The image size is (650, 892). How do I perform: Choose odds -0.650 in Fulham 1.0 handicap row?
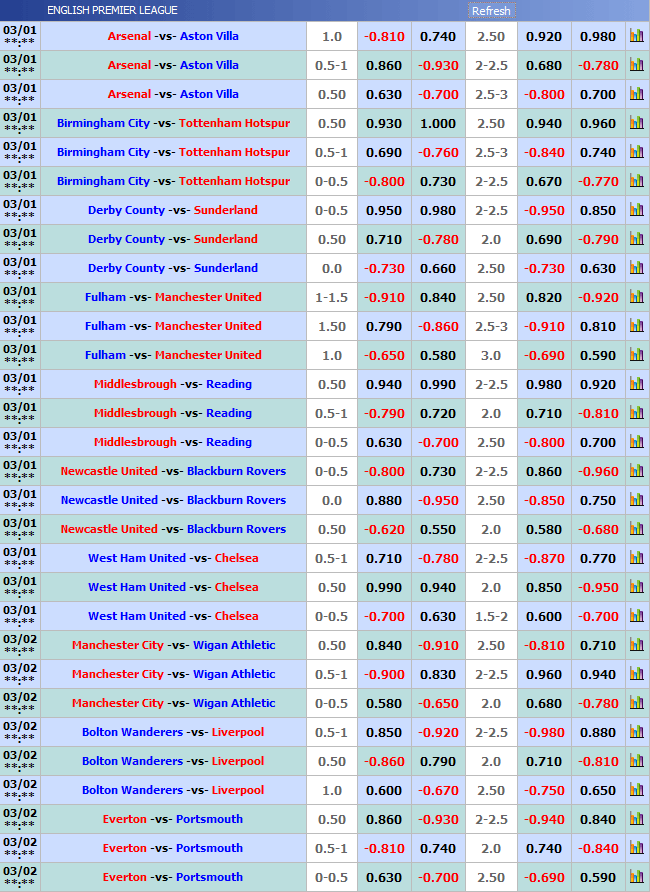(x=384, y=356)
